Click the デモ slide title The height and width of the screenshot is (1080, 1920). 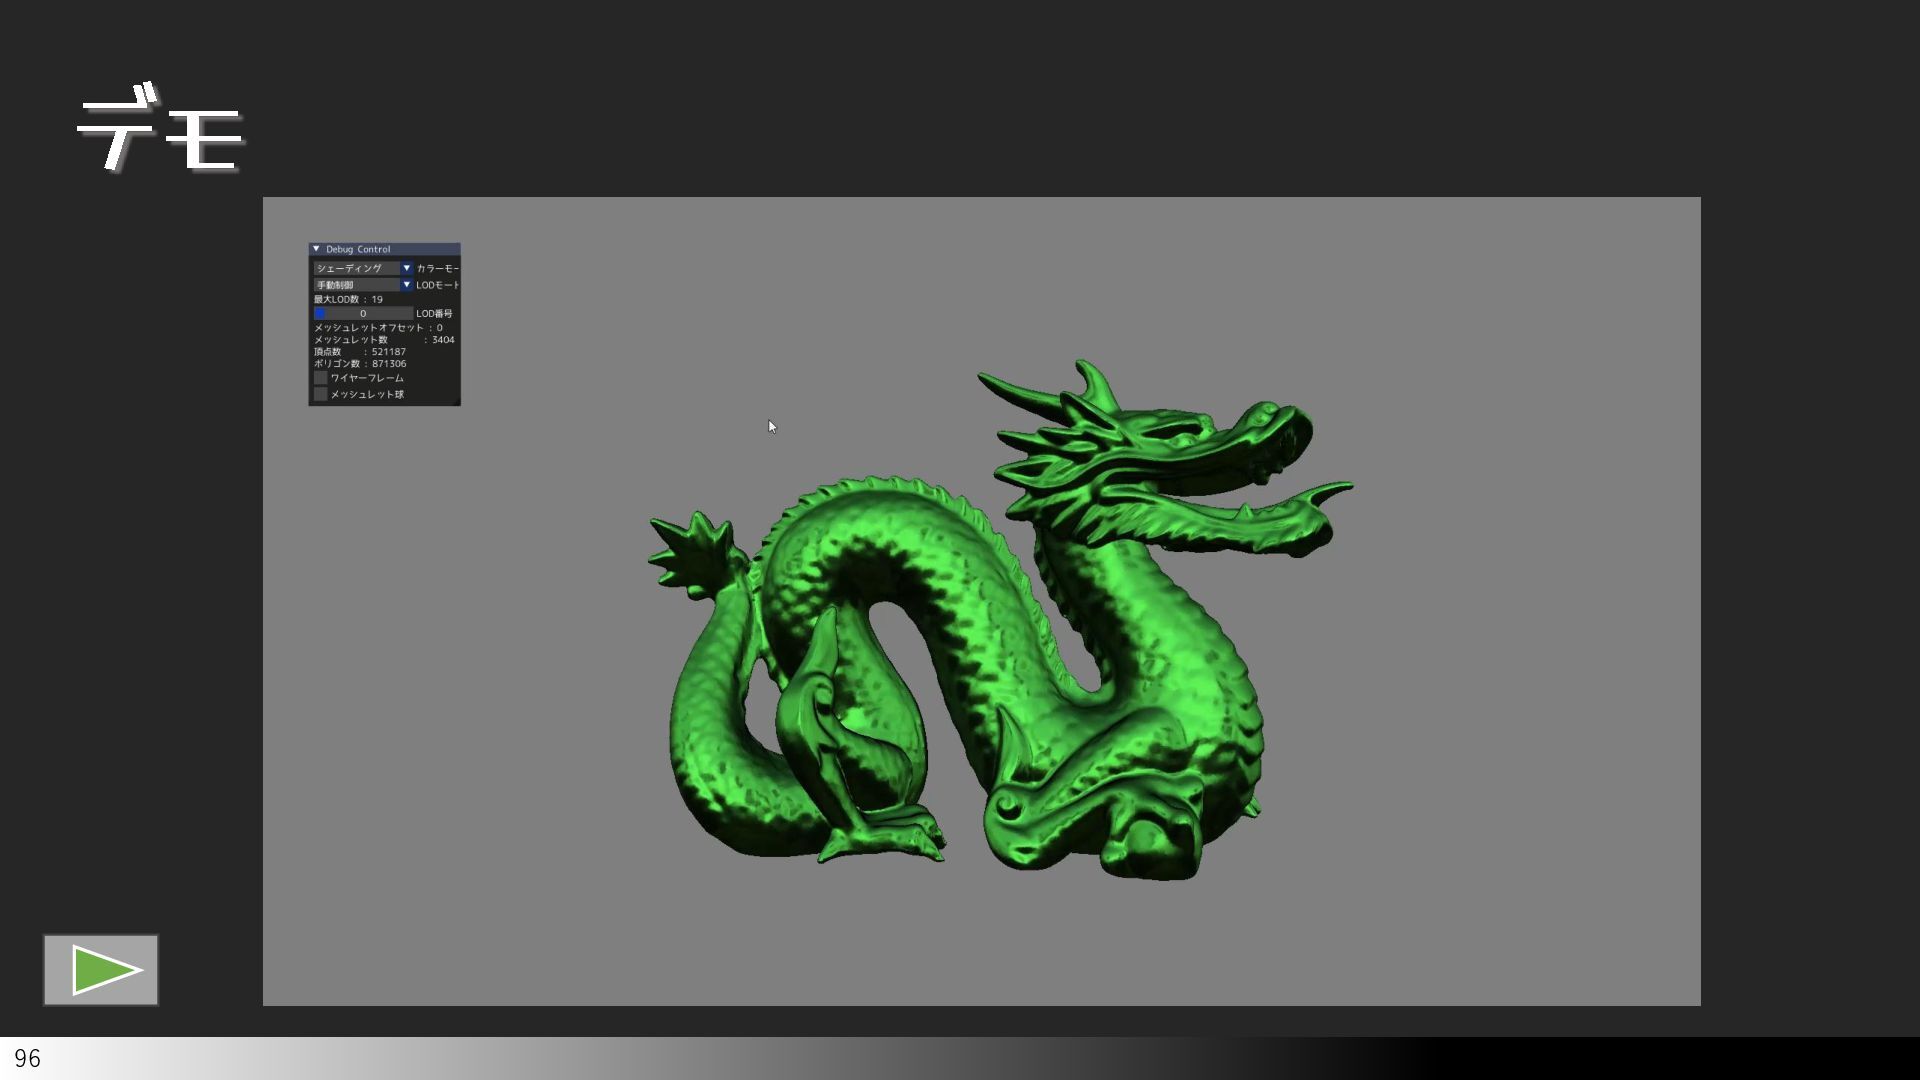tap(160, 128)
